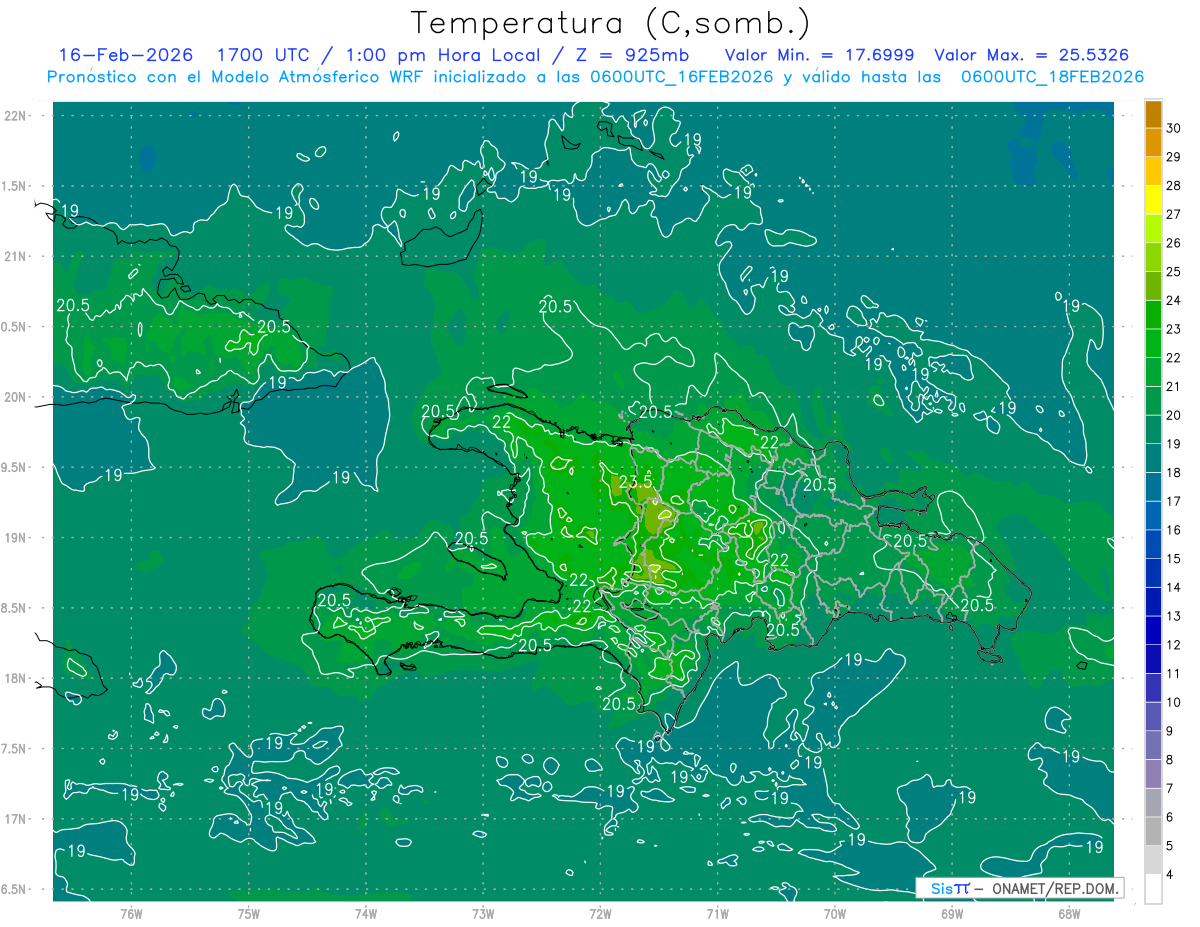Select gray swatch between 5 and 6
The height and width of the screenshot is (927, 1200).
(x=1153, y=832)
